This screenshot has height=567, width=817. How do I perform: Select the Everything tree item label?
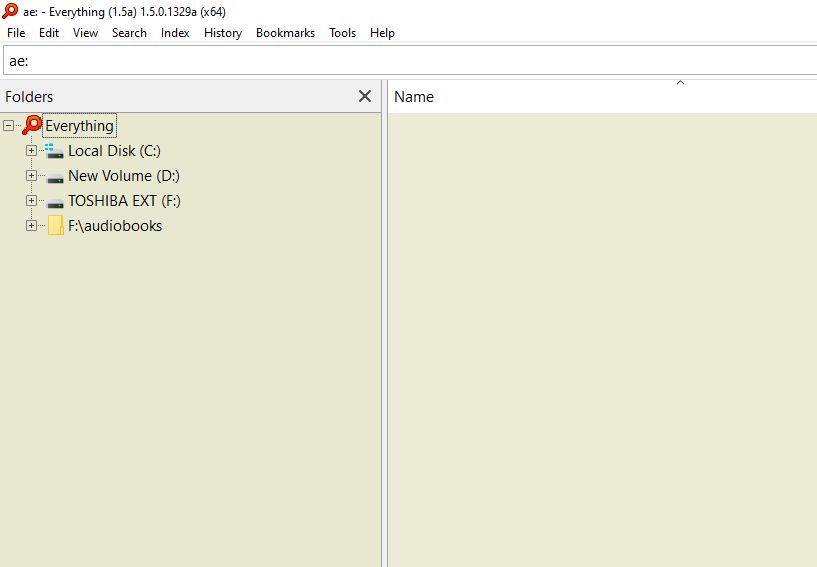click(x=79, y=126)
